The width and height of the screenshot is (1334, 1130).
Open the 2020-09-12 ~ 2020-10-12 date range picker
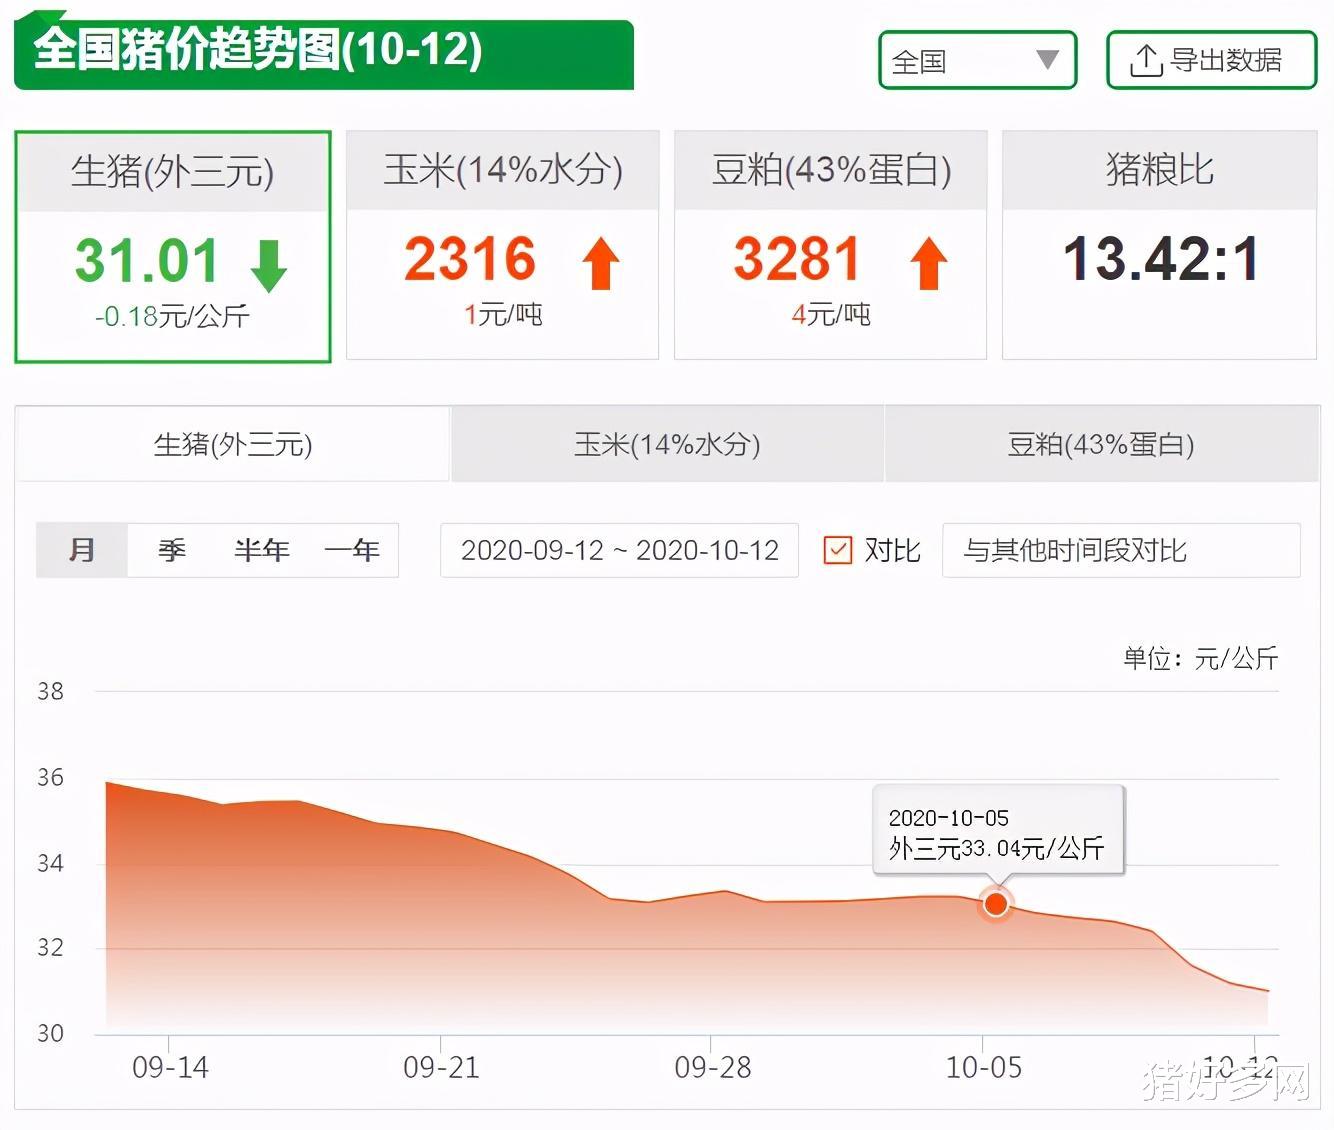point(618,550)
